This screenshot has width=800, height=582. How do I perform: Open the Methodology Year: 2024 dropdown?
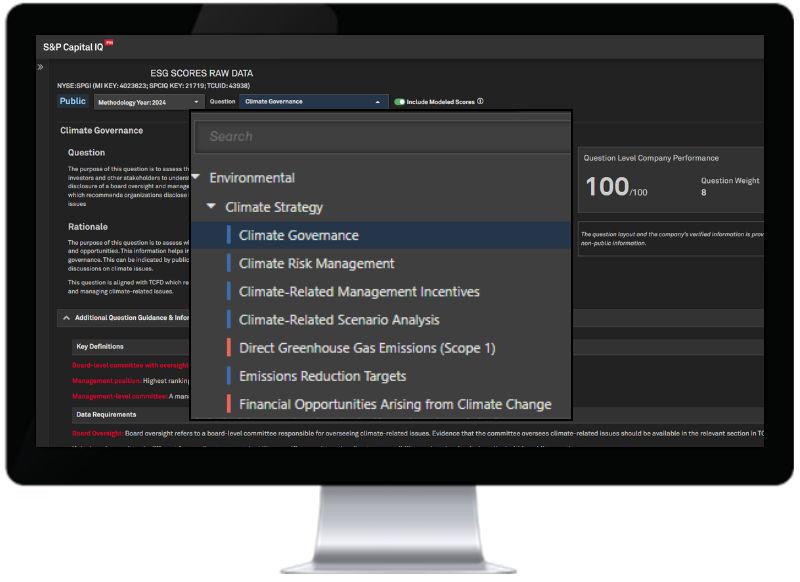(148, 102)
